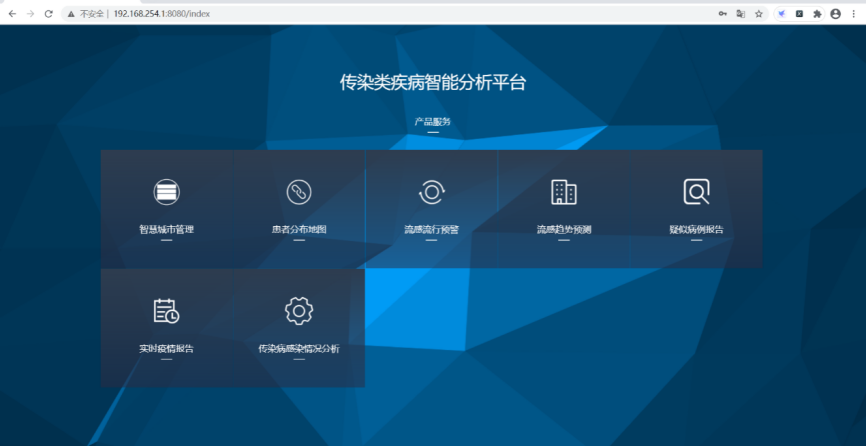
Task: Select the 流感趋势预测 building icon
Action: pyautogui.click(x=564, y=192)
